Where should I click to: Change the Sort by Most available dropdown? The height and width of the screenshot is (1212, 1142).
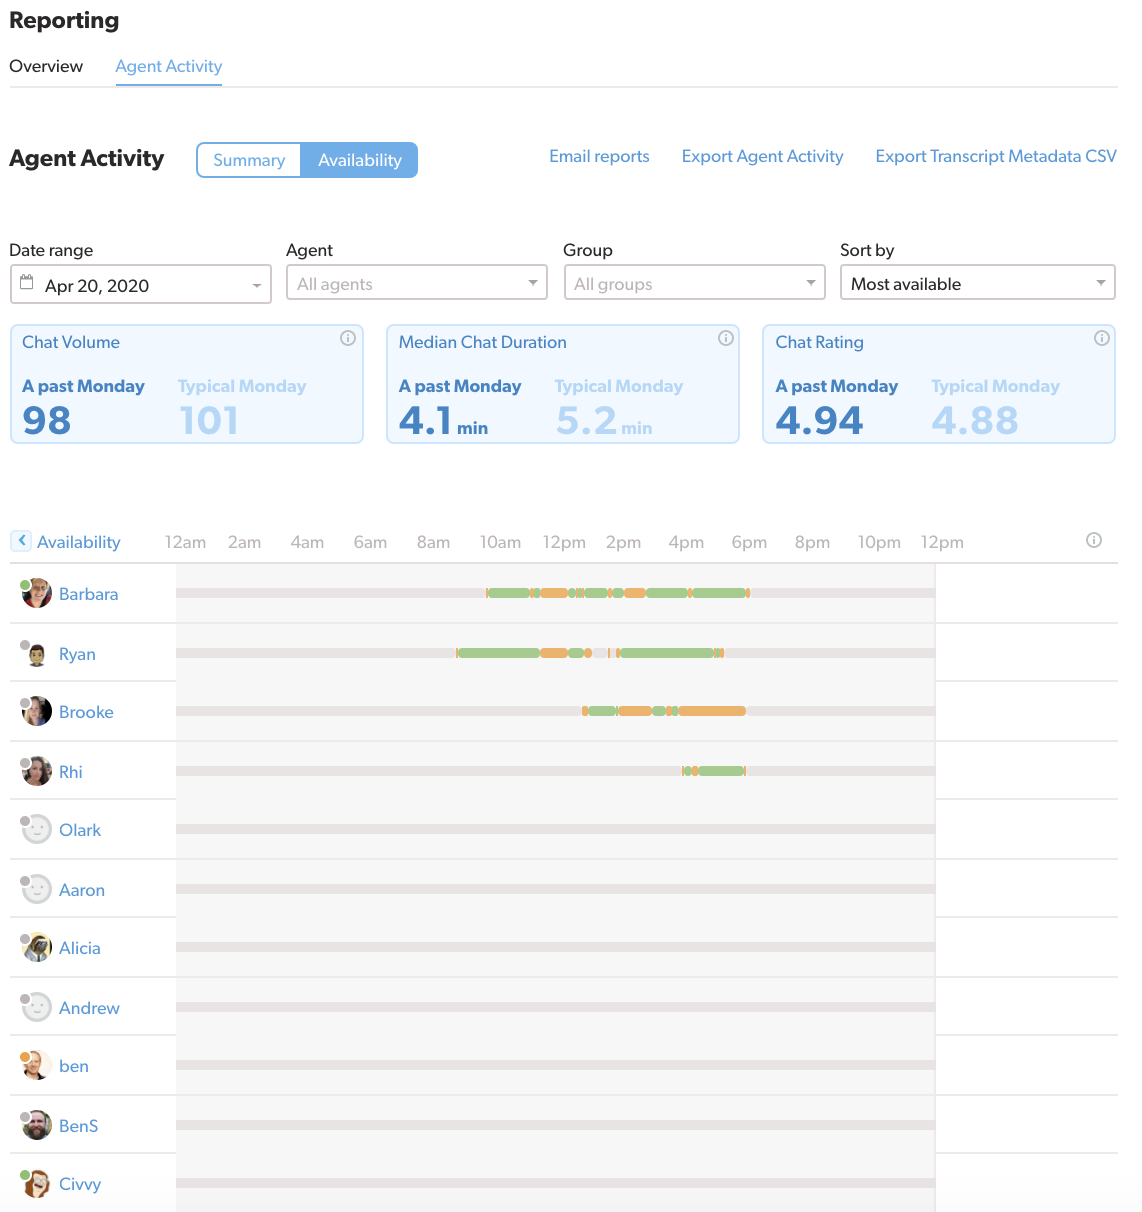point(976,283)
